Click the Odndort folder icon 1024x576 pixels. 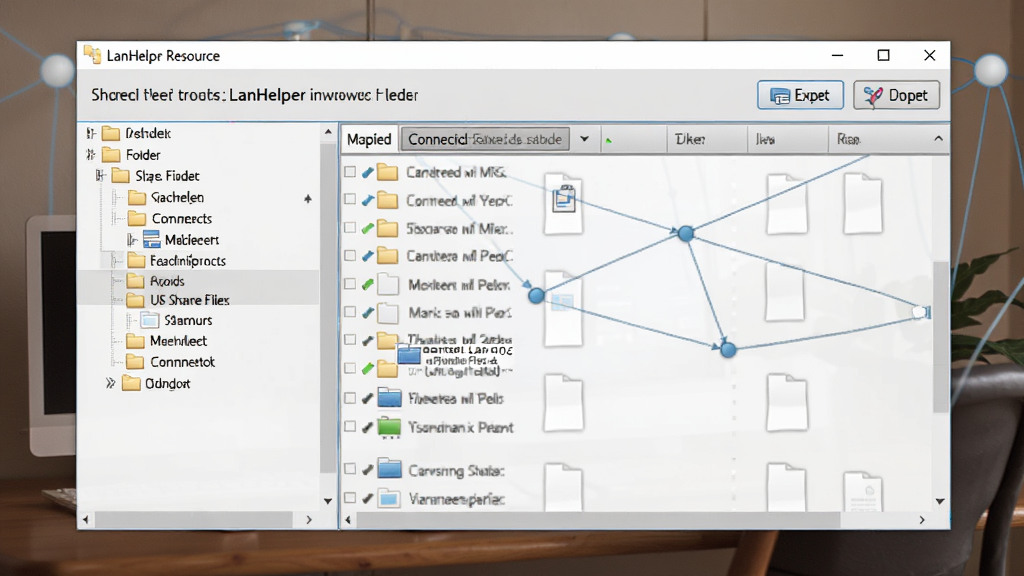[x=131, y=383]
